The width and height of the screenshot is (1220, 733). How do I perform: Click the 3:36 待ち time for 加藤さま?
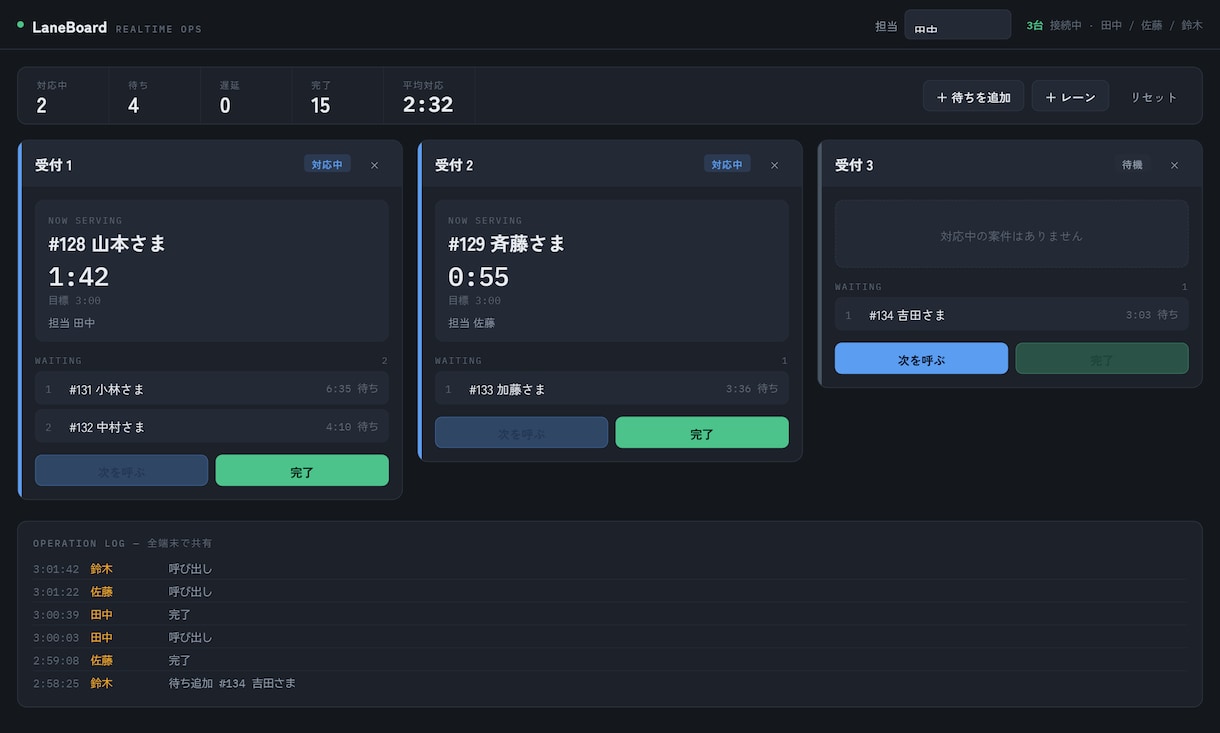coord(752,389)
